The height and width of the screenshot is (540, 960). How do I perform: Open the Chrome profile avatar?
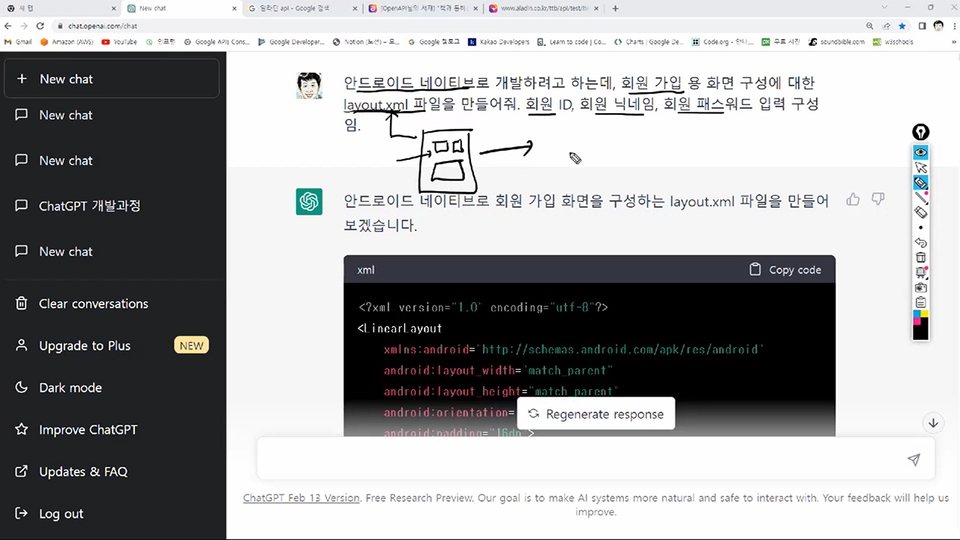click(x=939, y=26)
